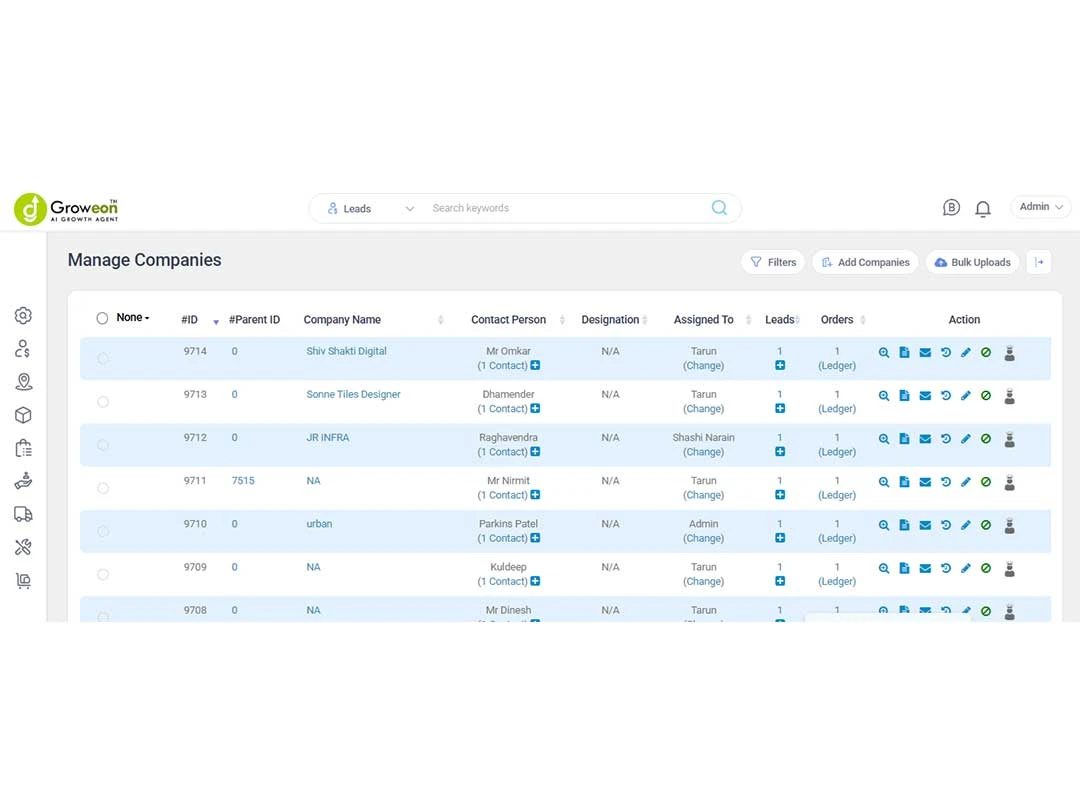Select the radio button for row 9712
Screen dimensions: 1080x810
click(103, 445)
